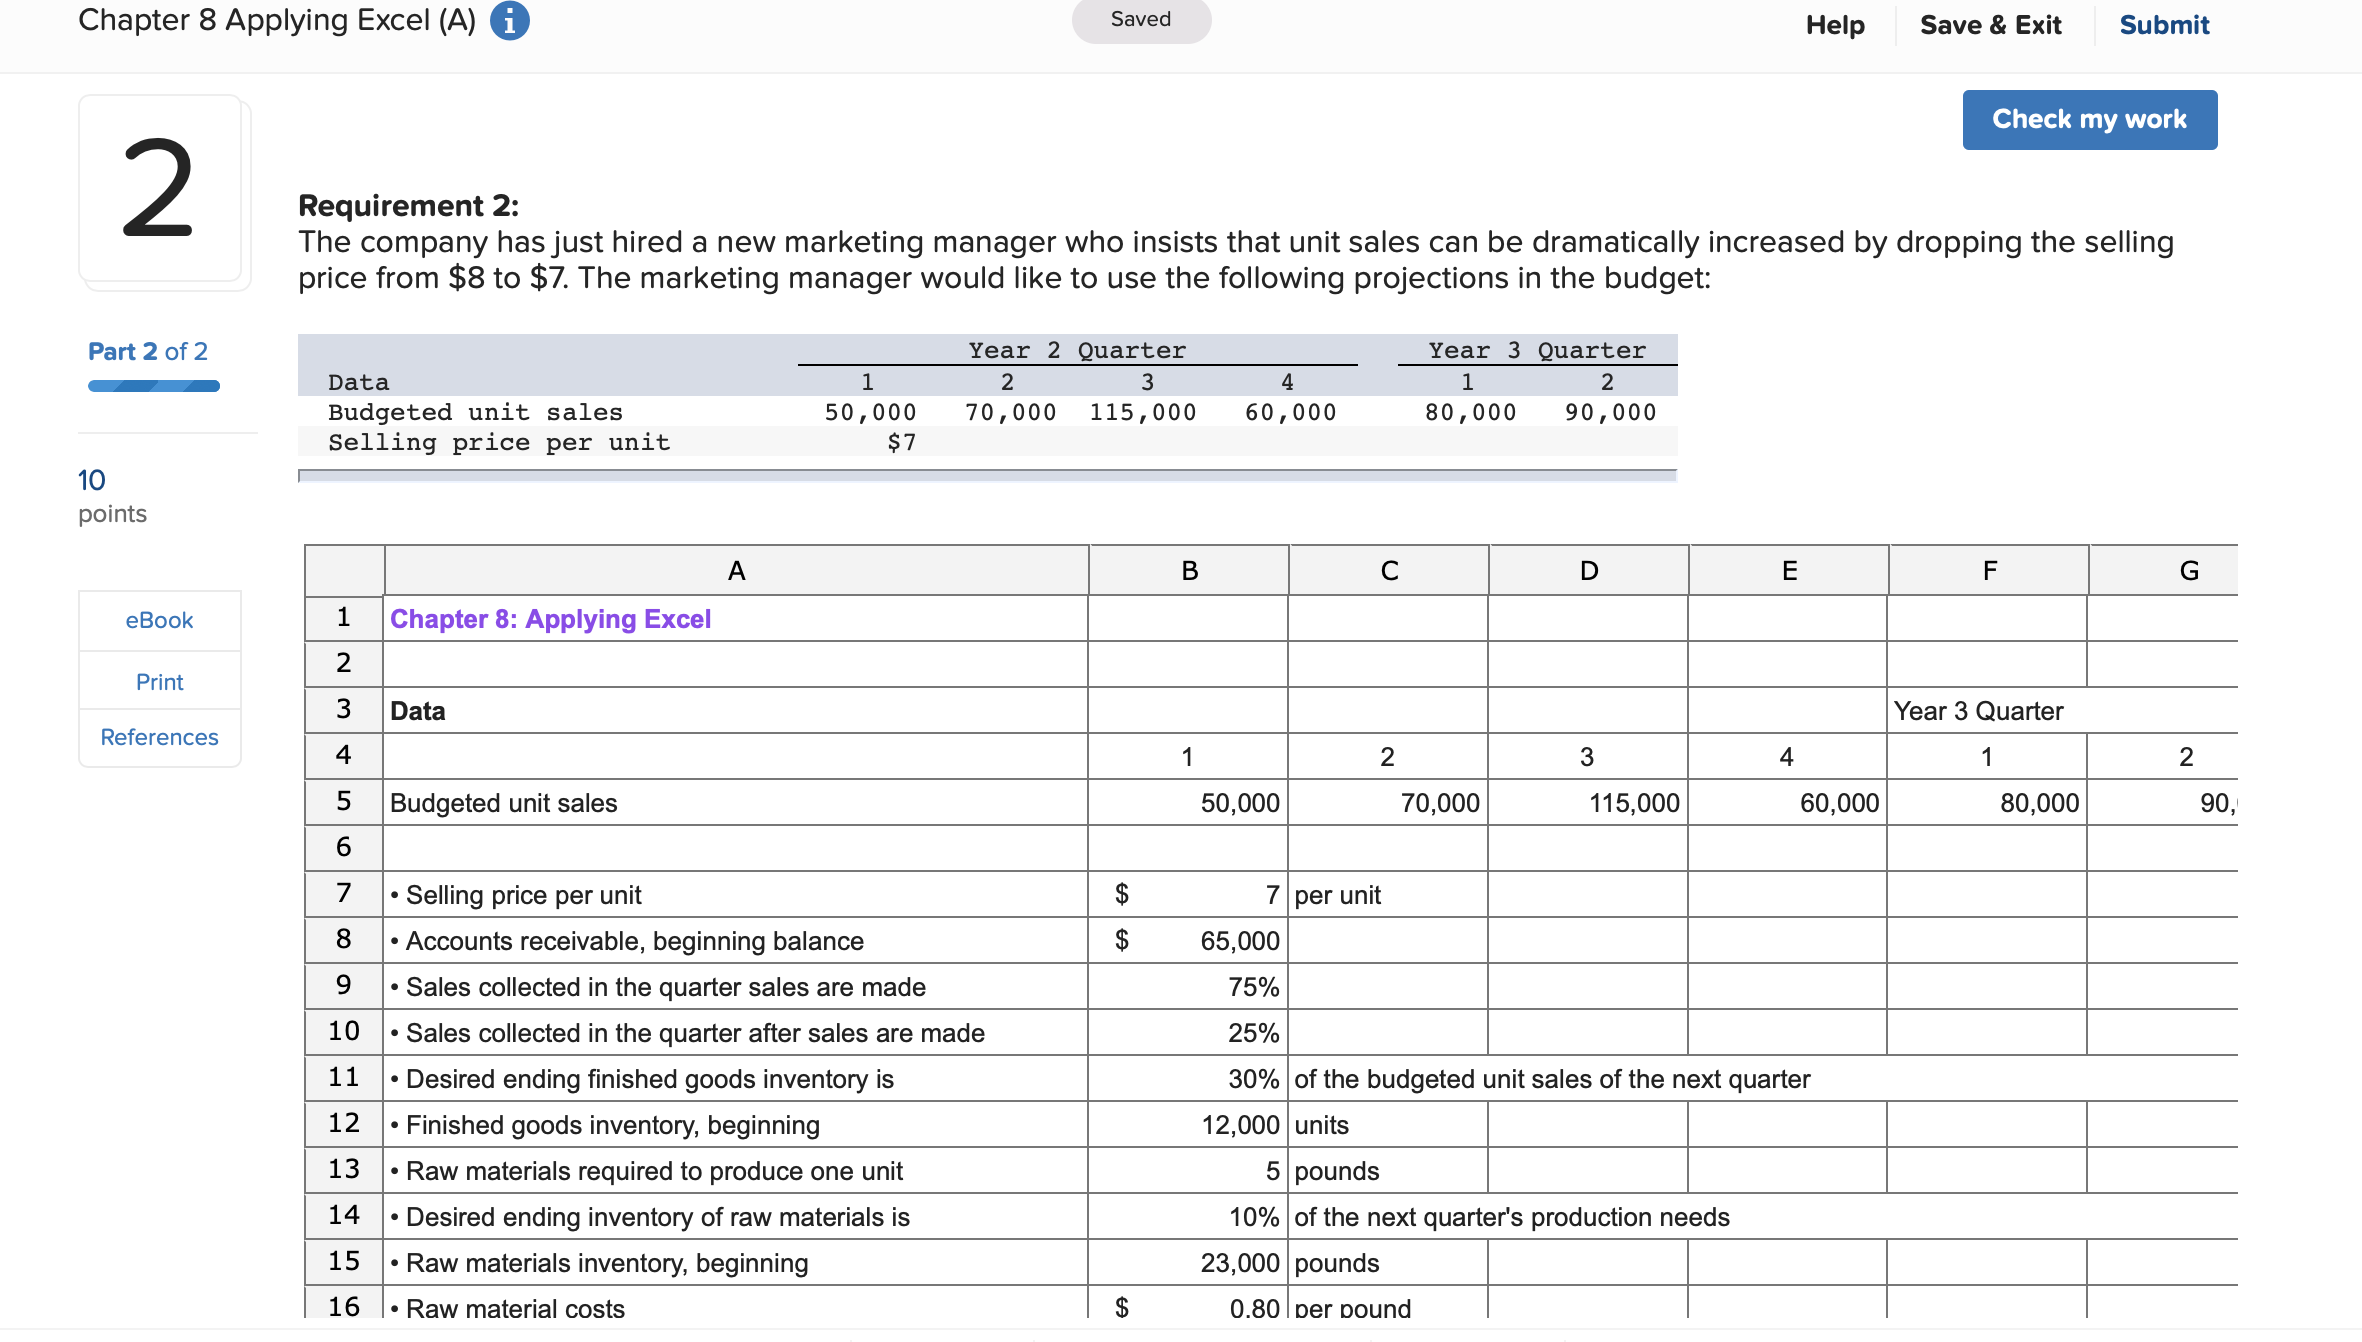
Task: Click the Saved status indicator
Action: [x=1140, y=19]
